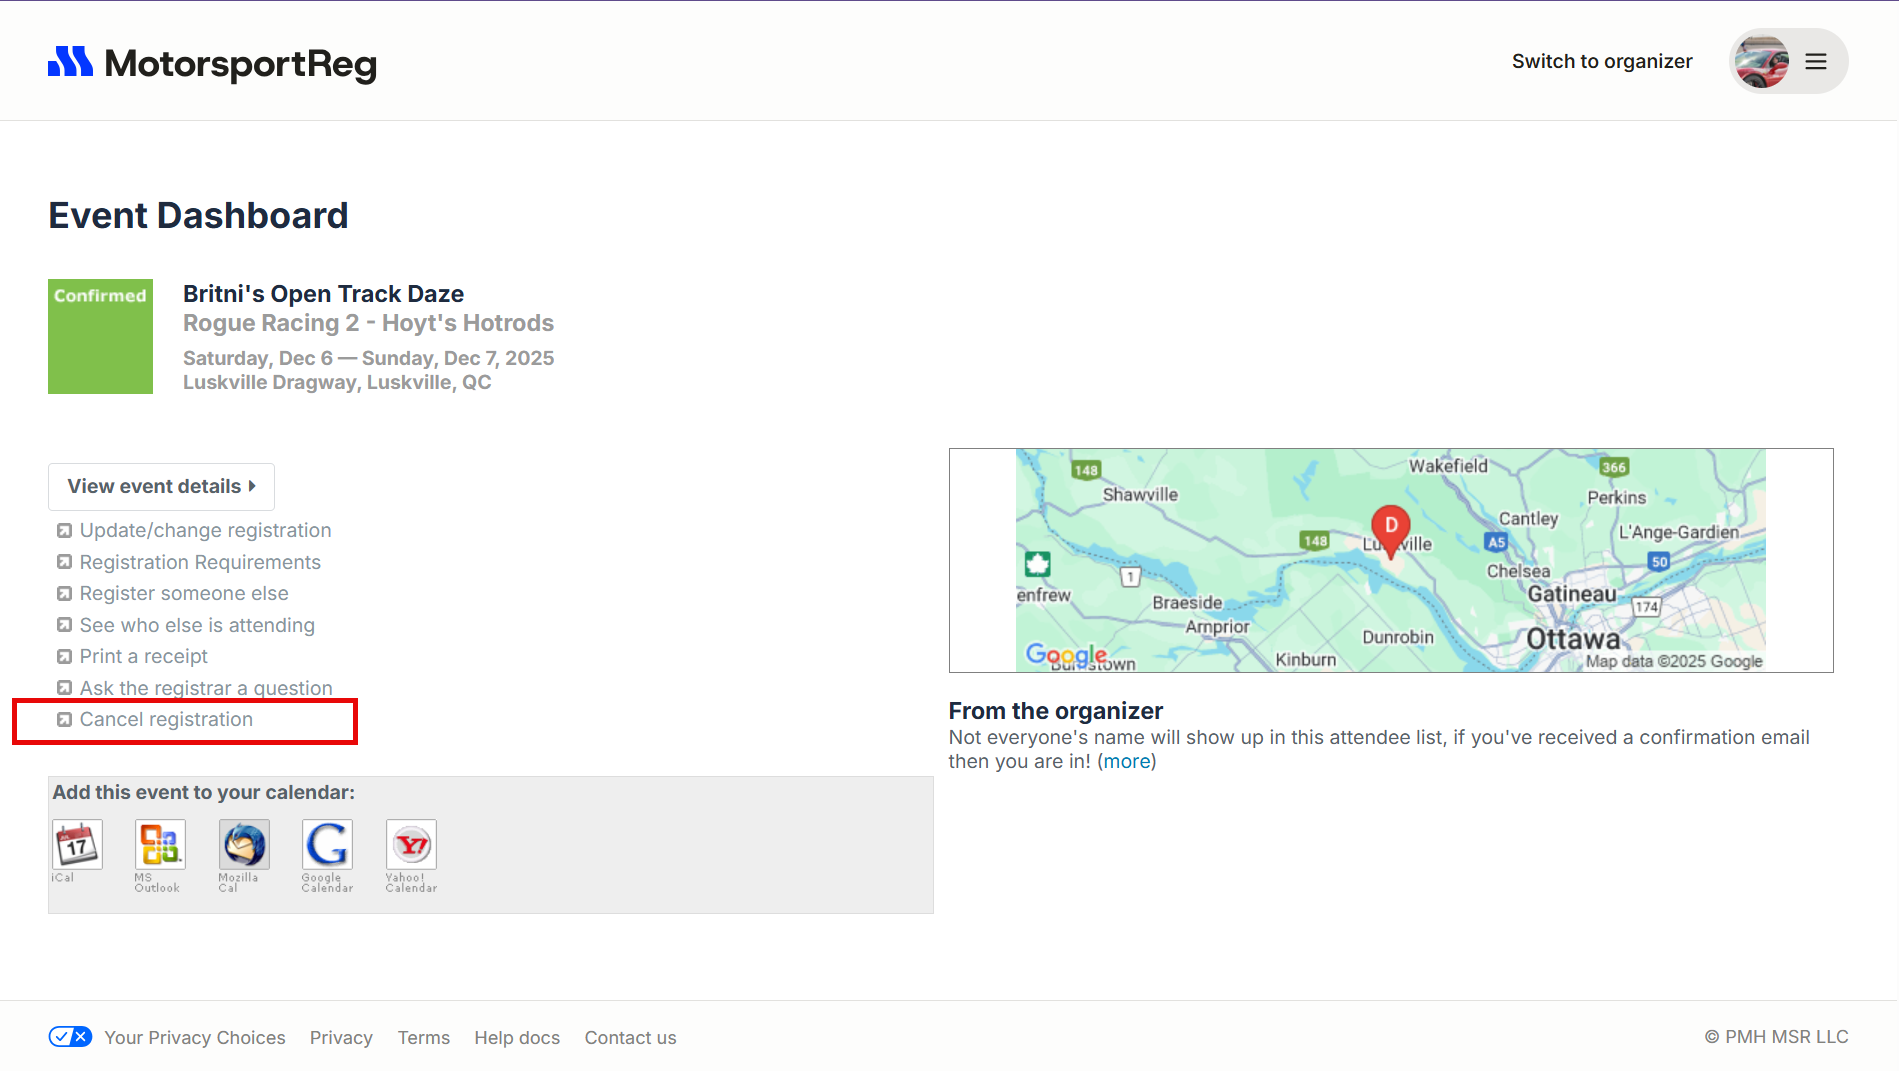This screenshot has width=1899, height=1071.
Task: Expand the 'more' organizer note link
Action: 1127,761
